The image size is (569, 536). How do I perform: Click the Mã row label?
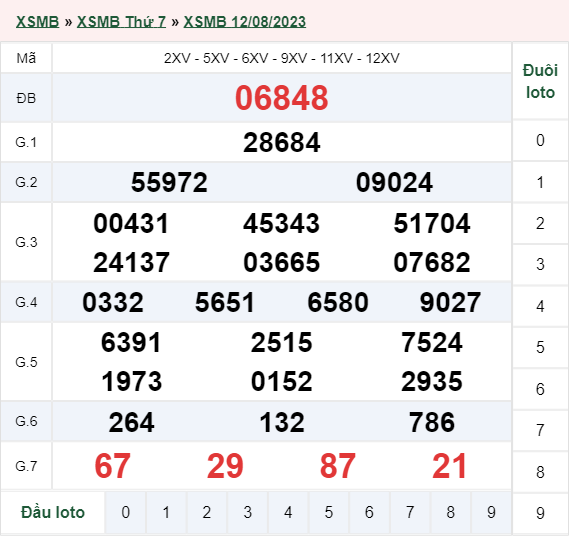coord(26,58)
